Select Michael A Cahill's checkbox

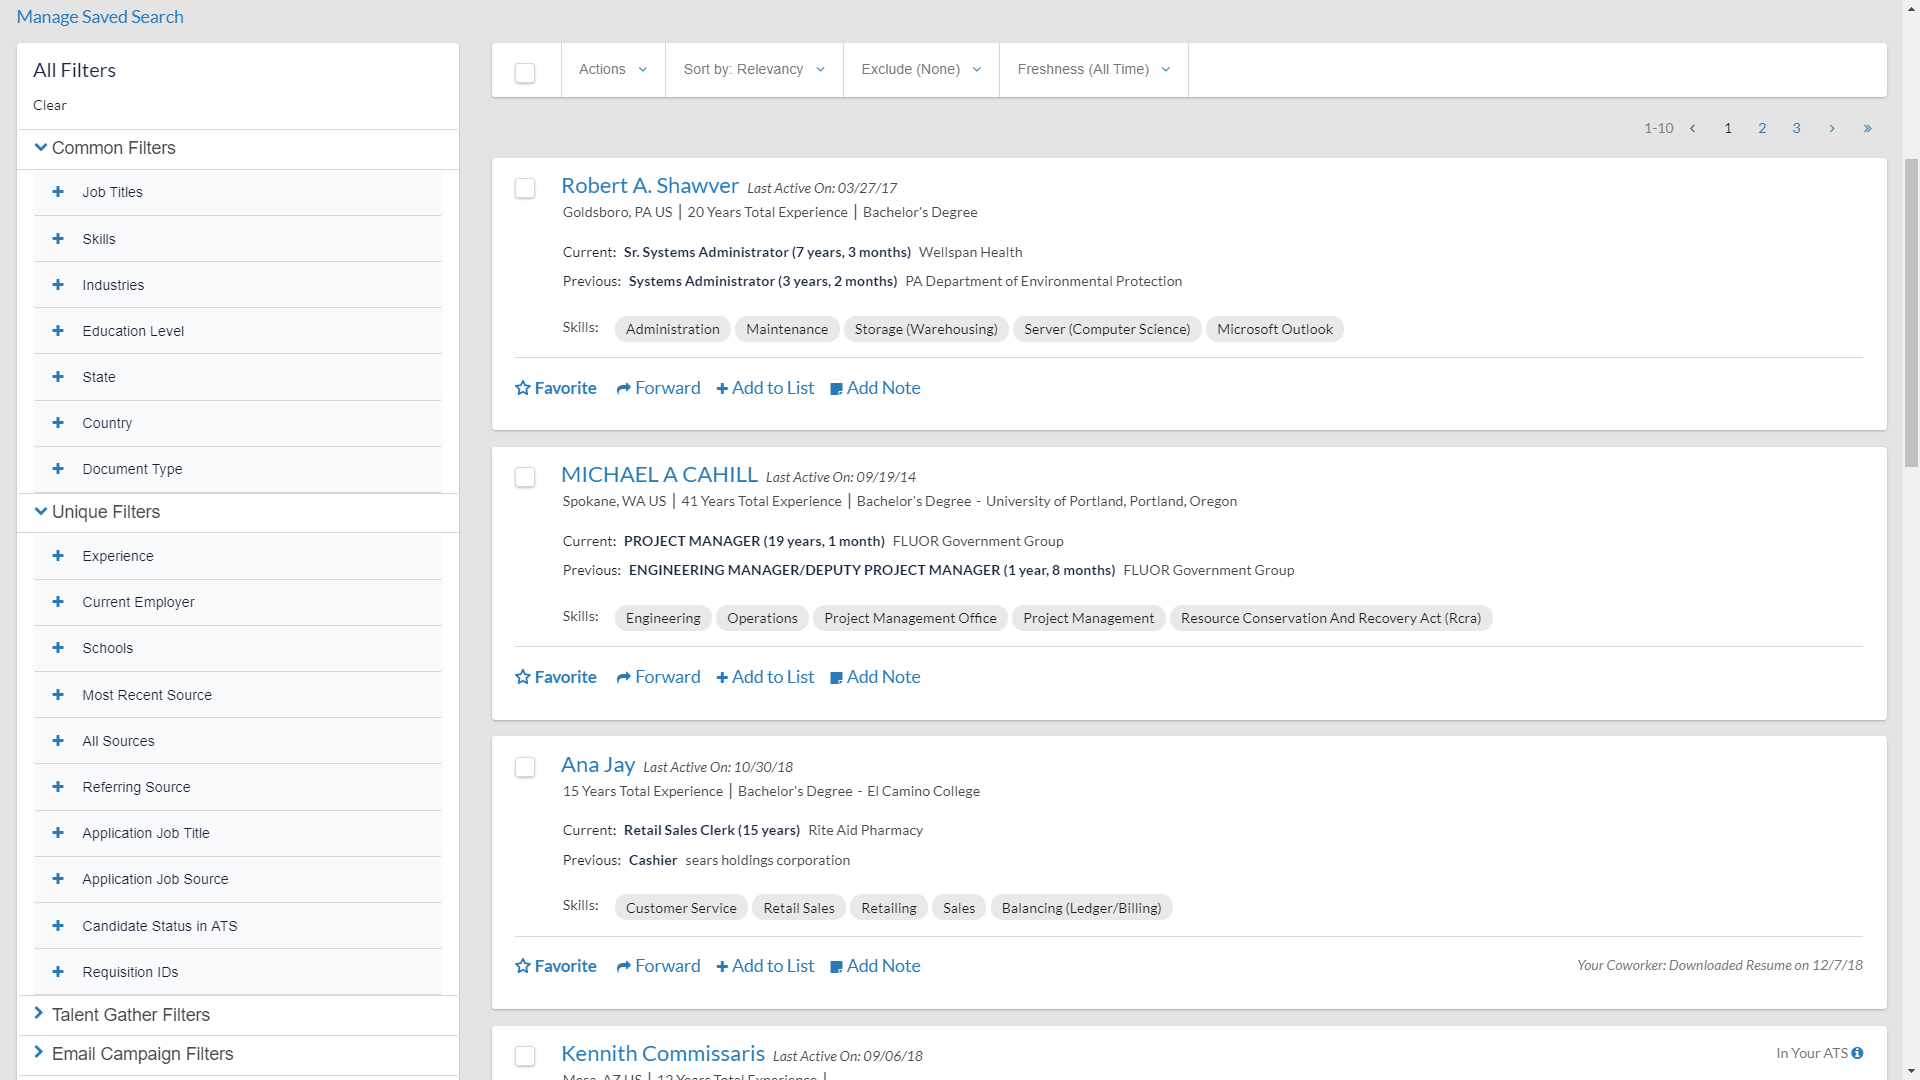[x=525, y=477]
